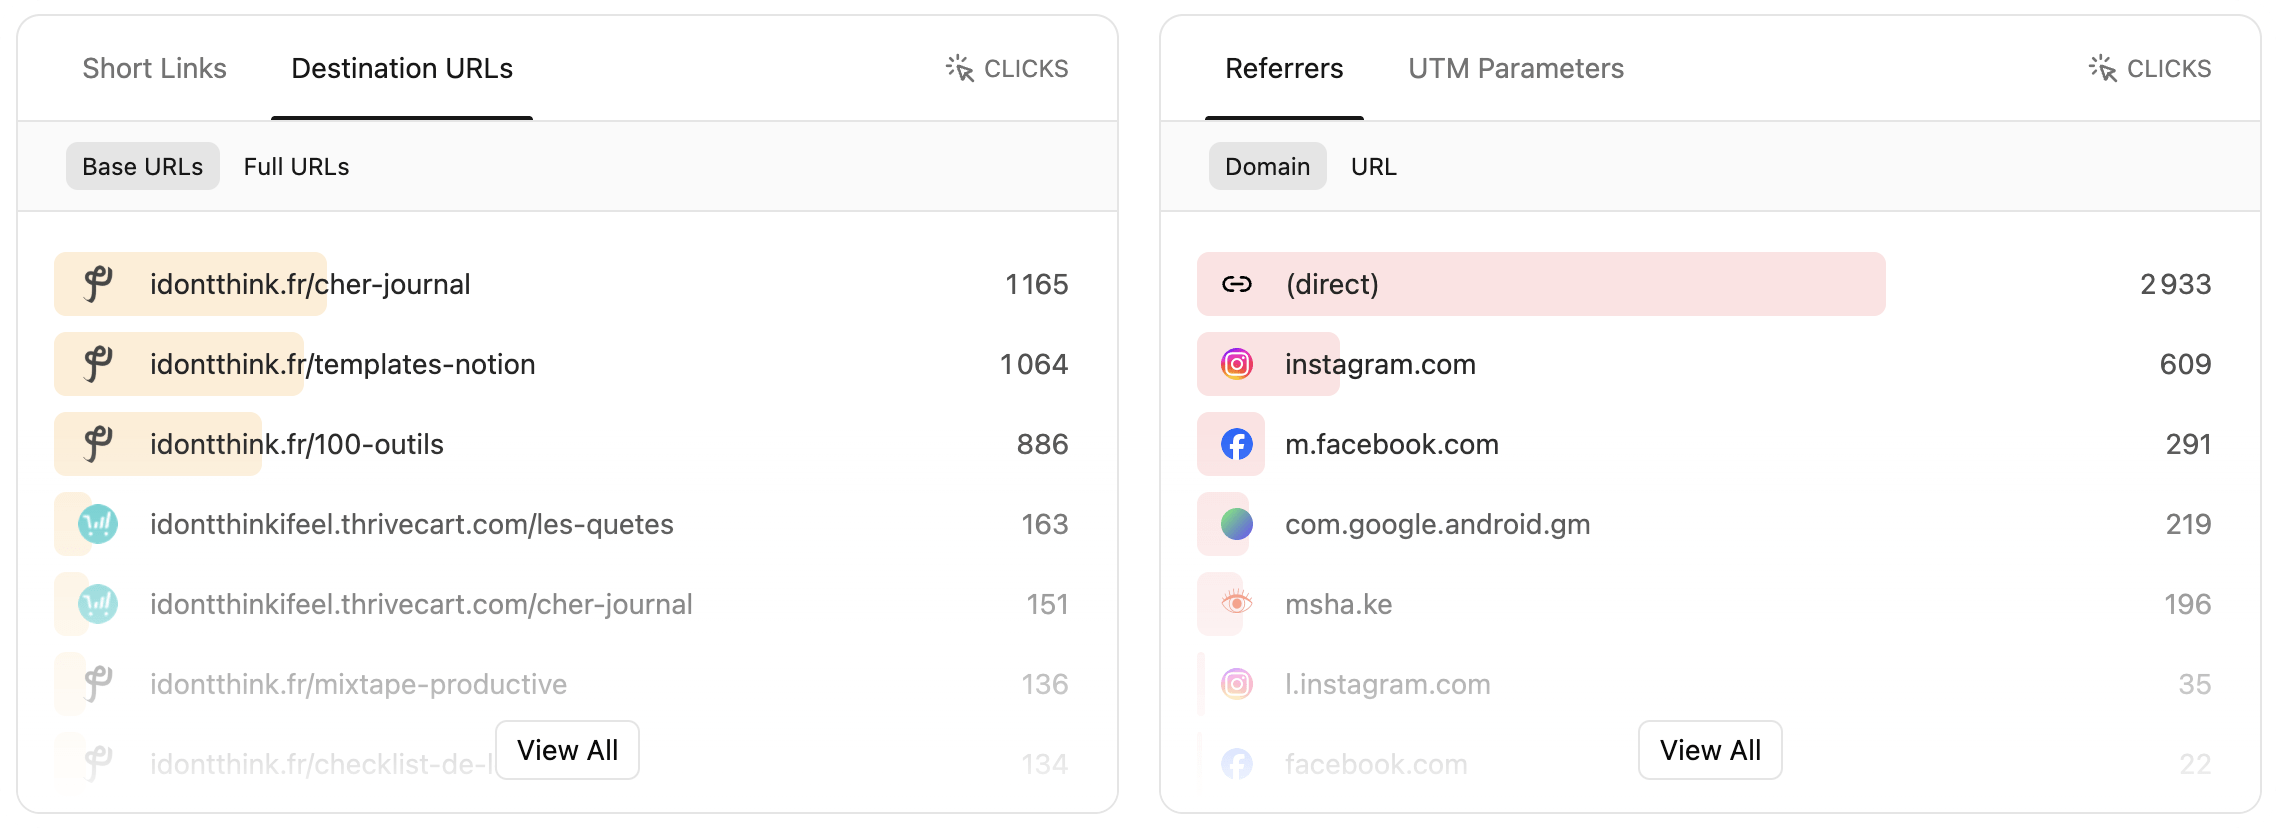The width and height of the screenshot is (2276, 828).
Task: Click the Instagram logo next to instagram.com
Action: click(1237, 364)
